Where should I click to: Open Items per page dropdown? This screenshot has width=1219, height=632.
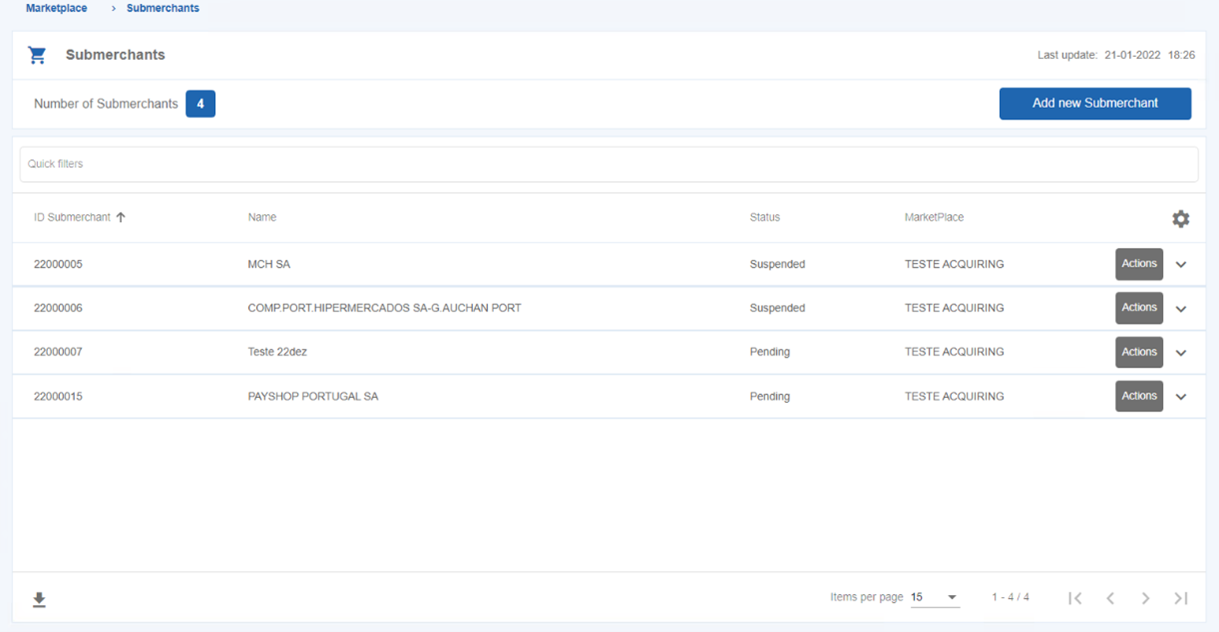[934, 598]
